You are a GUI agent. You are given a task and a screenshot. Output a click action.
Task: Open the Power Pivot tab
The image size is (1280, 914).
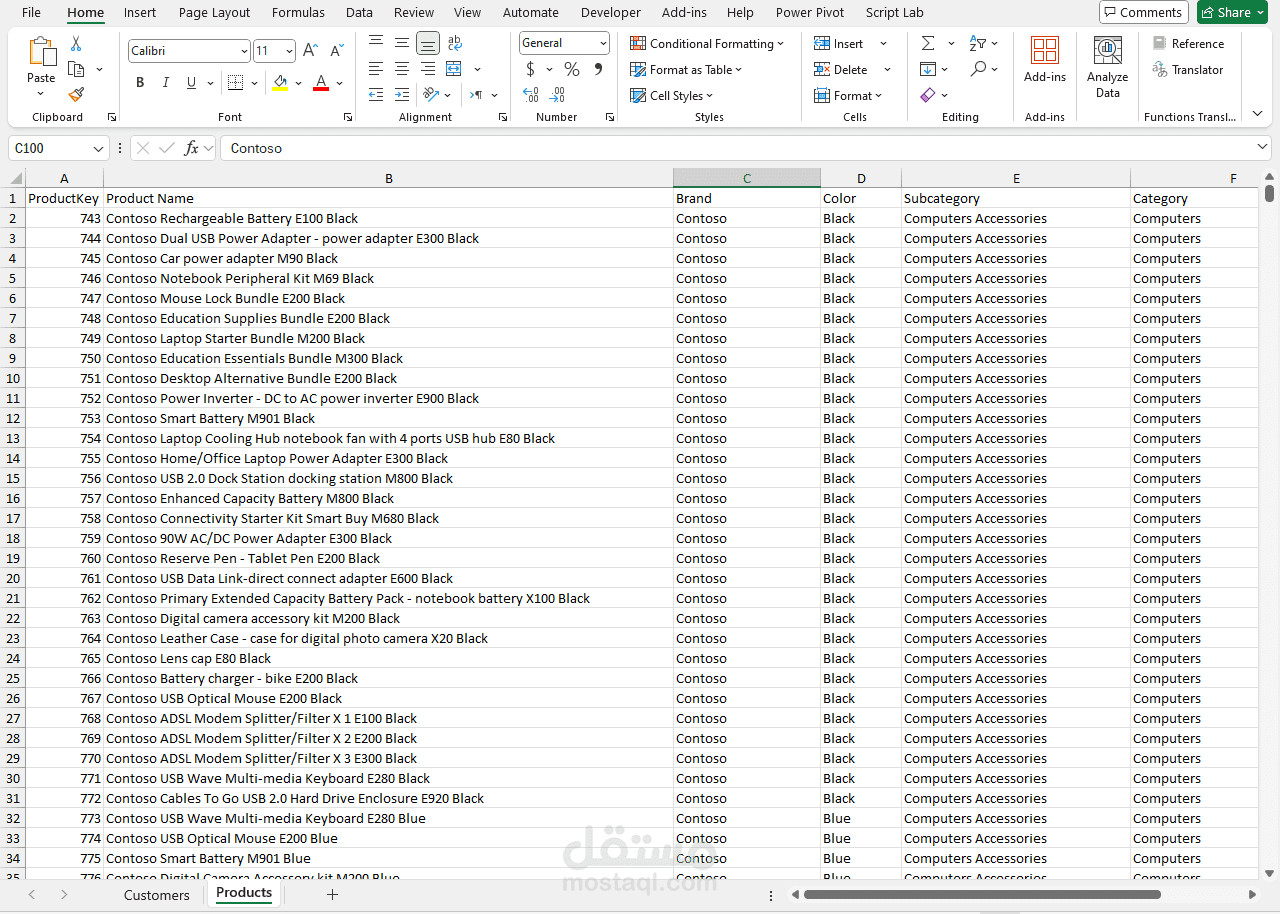tap(810, 12)
